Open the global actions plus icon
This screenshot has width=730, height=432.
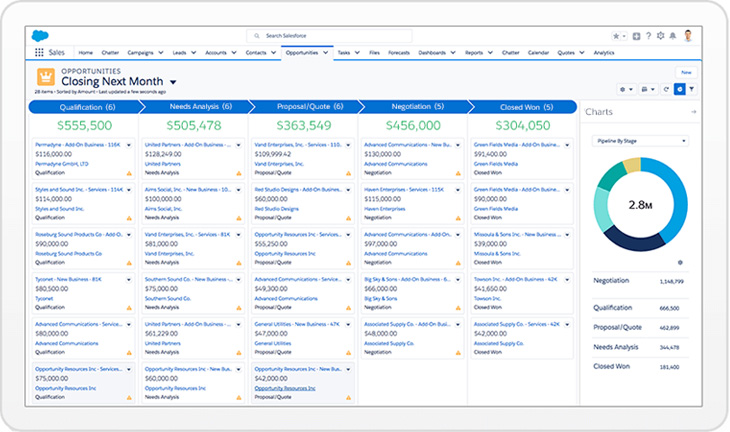(636, 36)
